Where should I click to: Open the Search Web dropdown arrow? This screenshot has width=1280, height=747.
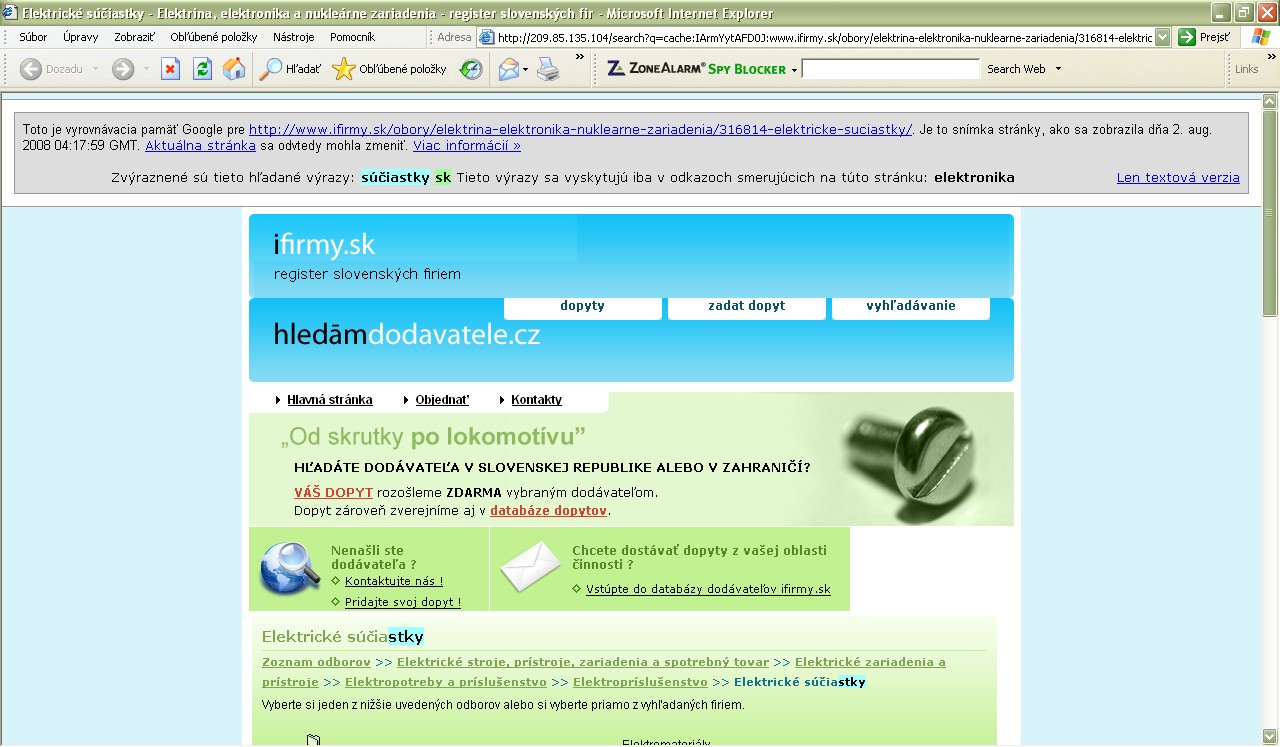[x=1058, y=69]
